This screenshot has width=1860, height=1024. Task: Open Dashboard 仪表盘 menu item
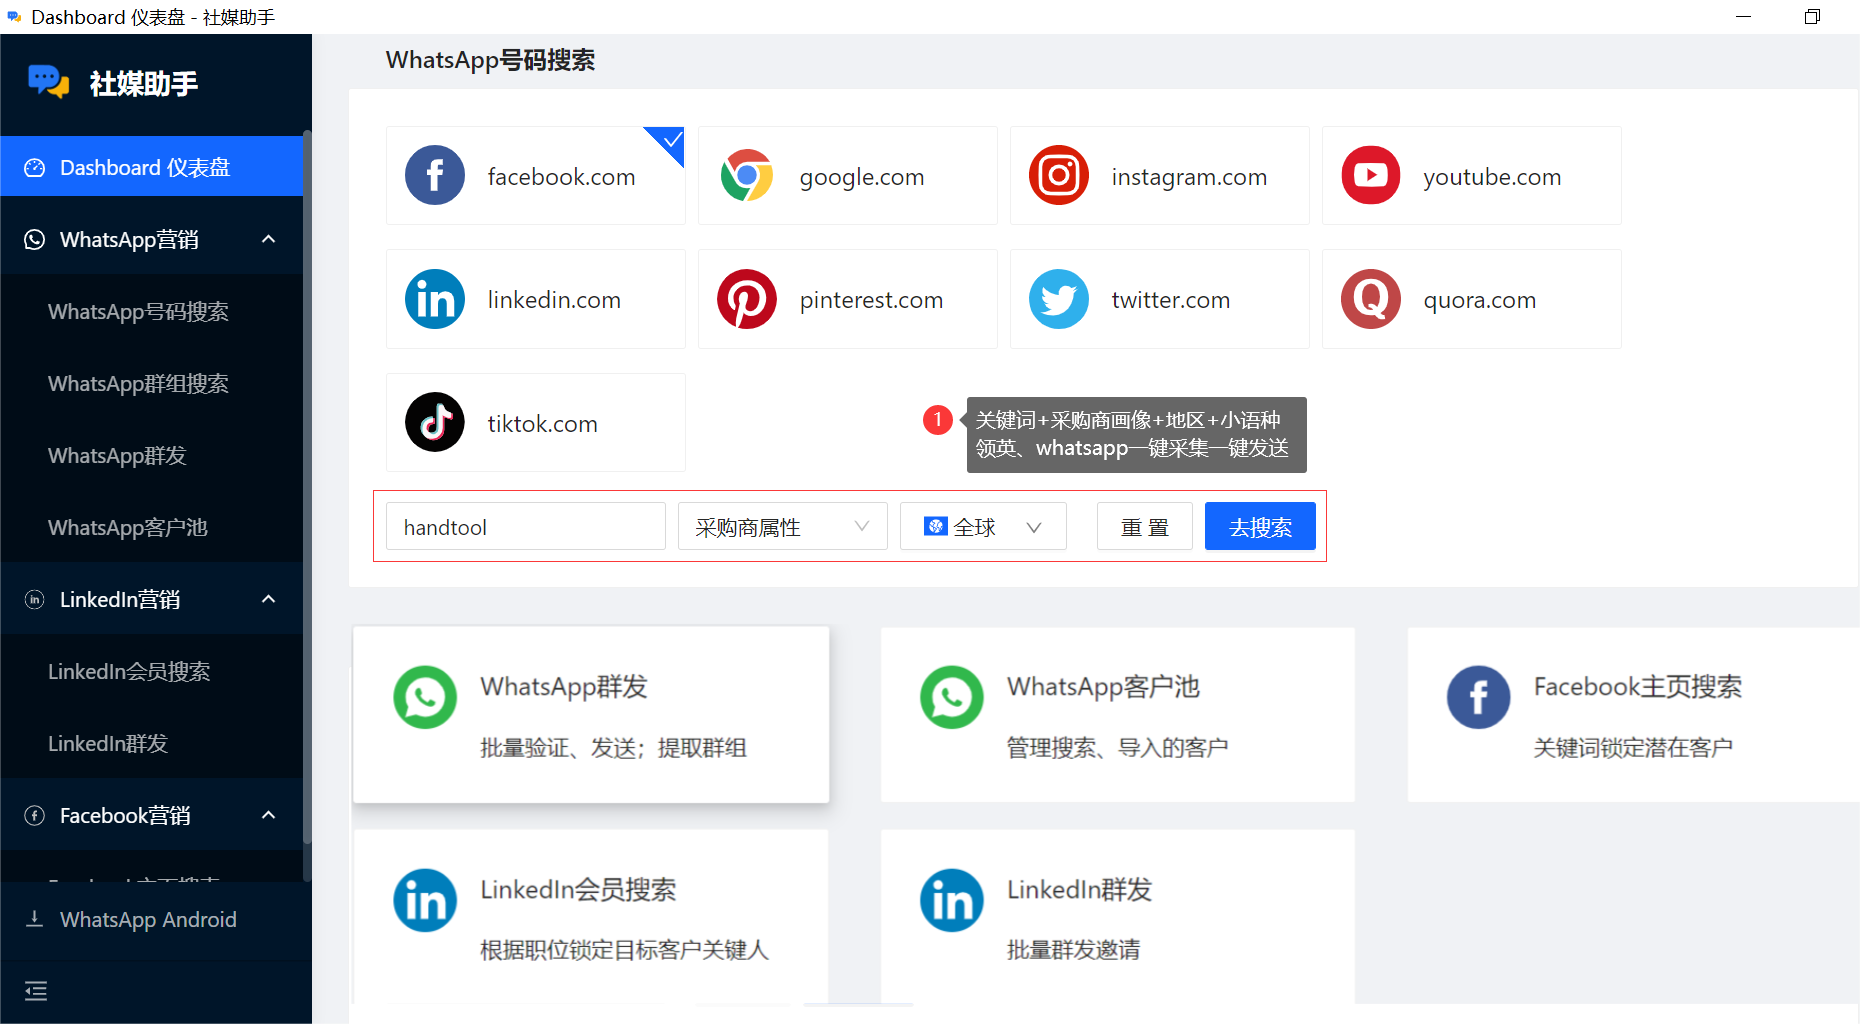click(x=152, y=167)
